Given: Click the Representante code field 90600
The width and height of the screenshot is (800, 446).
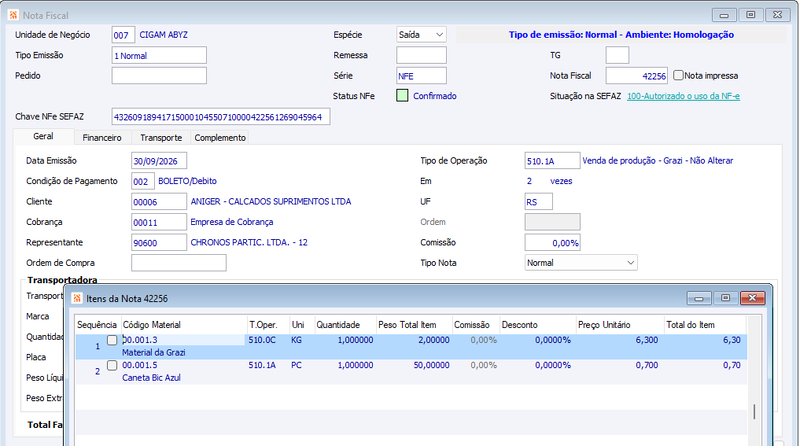Looking at the screenshot, I should pos(159,242).
